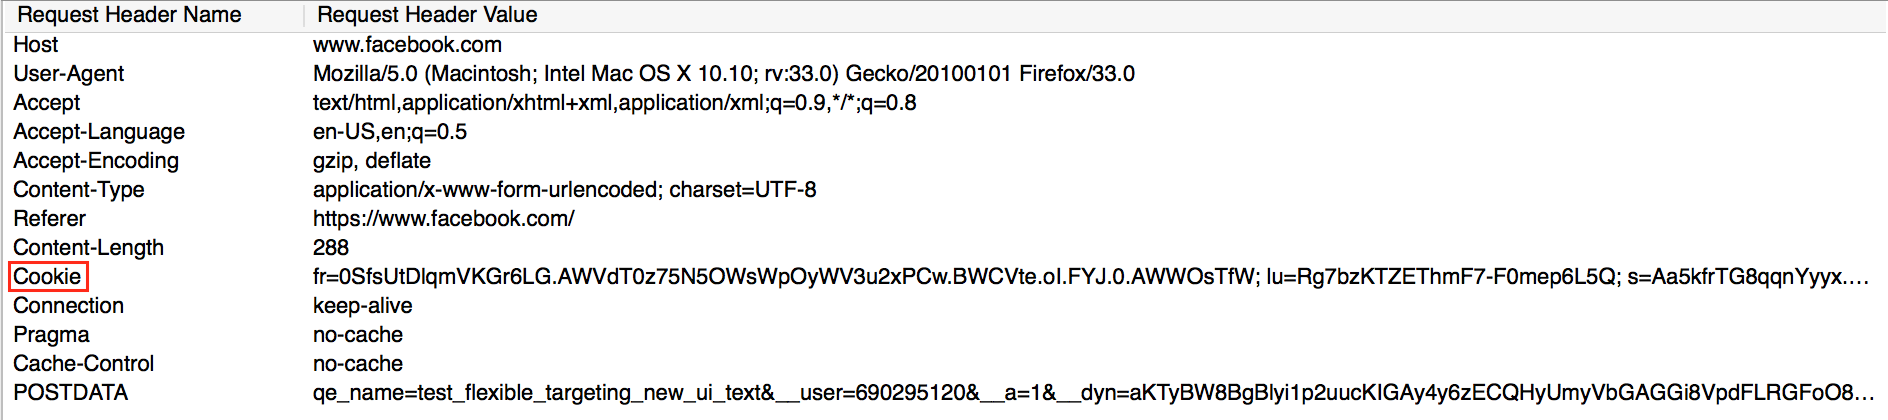Click the Request Header Name column header
This screenshot has width=1888, height=420.
[x=130, y=15]
